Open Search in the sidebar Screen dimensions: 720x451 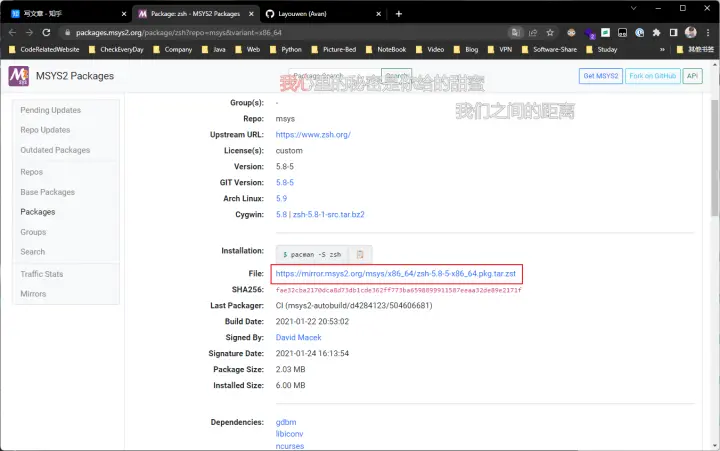point(33,252)
